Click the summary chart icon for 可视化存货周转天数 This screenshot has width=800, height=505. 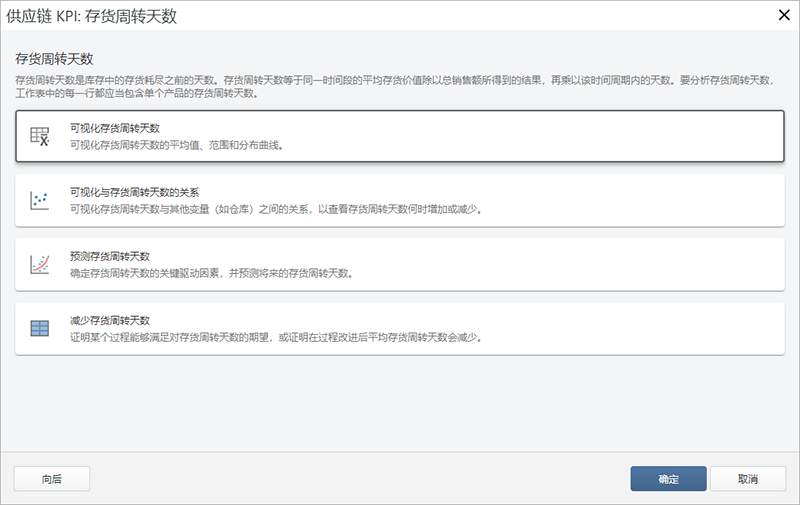[x=40, y=137]
